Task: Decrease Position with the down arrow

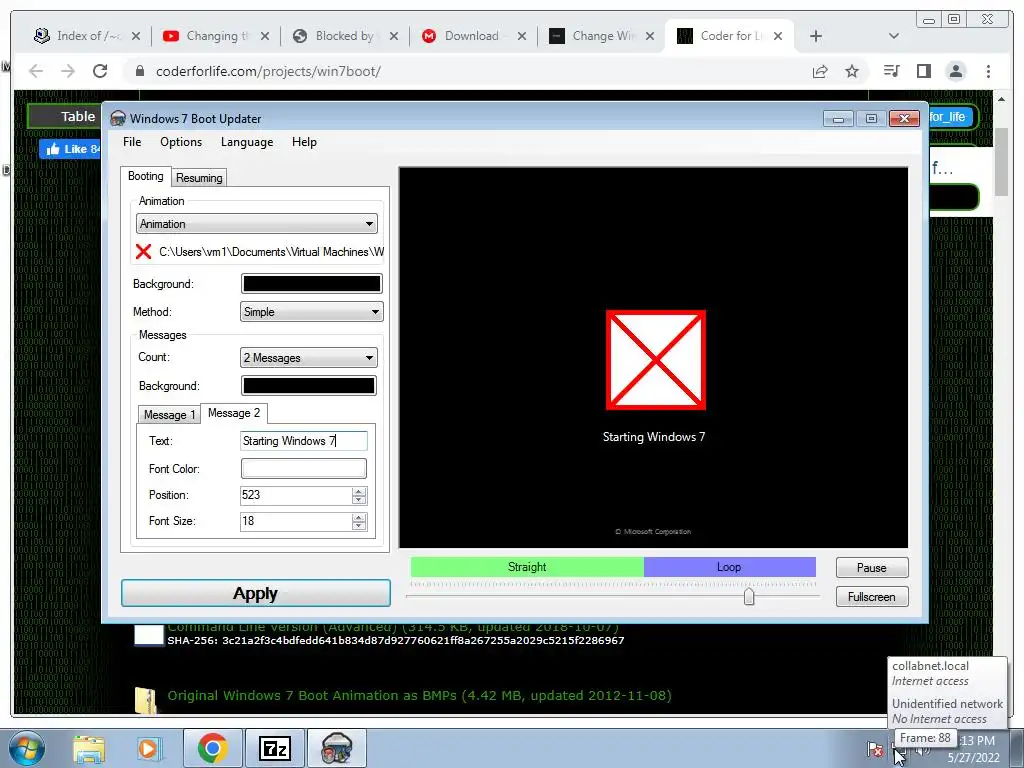Action: click(359, 500)
